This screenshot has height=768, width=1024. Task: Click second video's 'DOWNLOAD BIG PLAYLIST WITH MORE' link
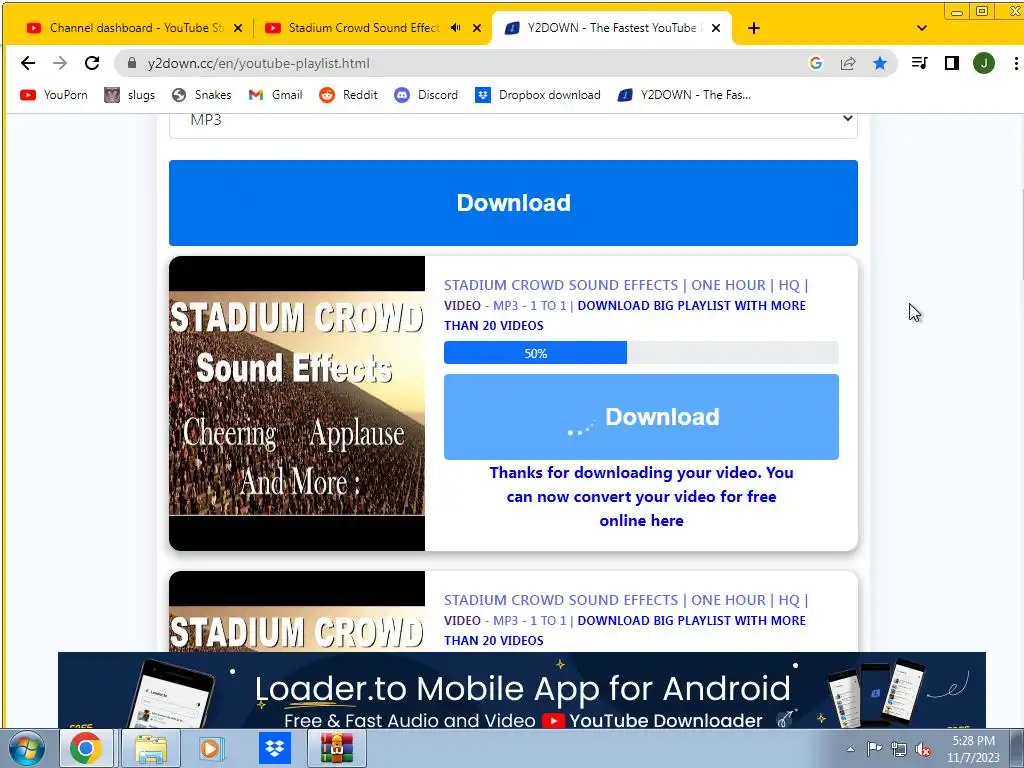click(625, 630)
